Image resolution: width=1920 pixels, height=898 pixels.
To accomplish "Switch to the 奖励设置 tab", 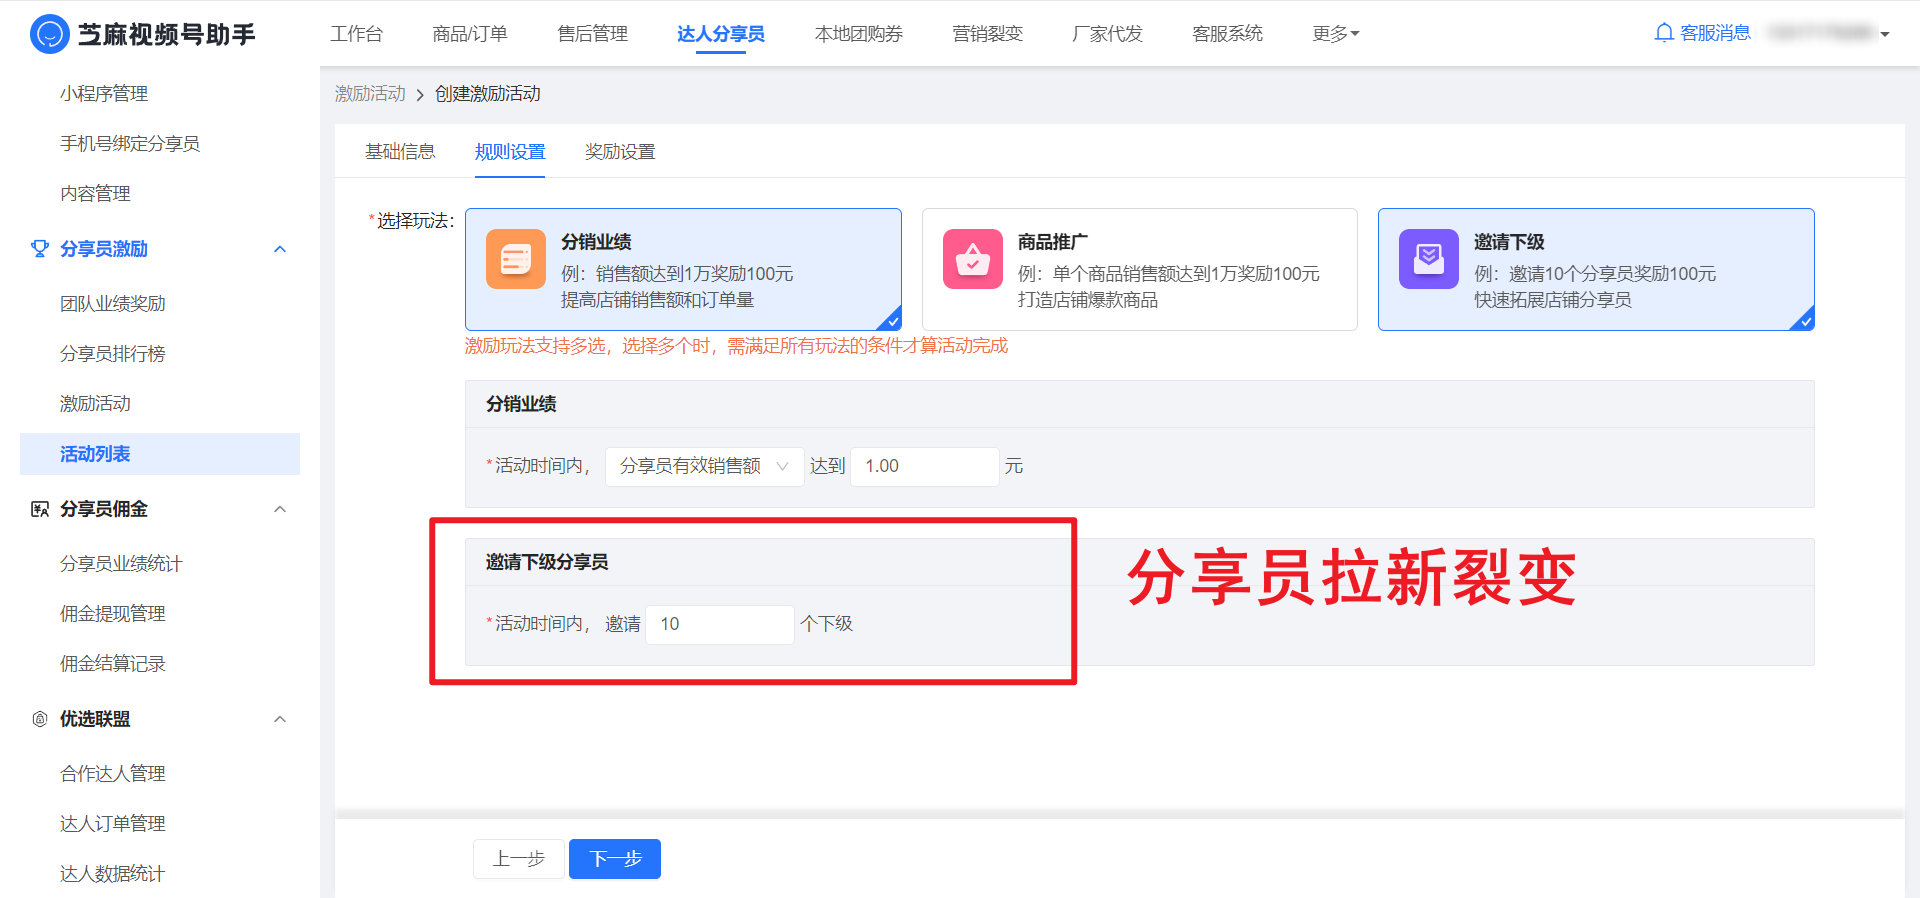I will coord(620,152).
